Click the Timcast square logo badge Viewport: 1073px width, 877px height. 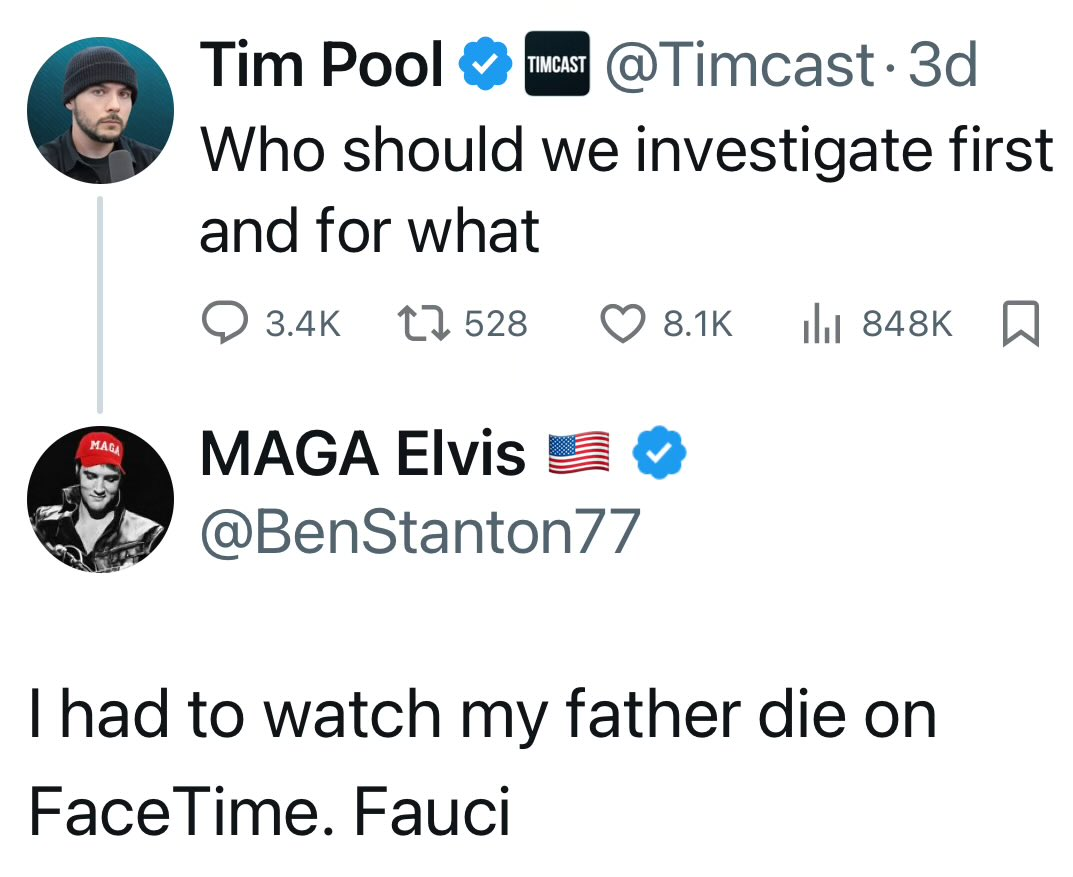coord(556,66)
